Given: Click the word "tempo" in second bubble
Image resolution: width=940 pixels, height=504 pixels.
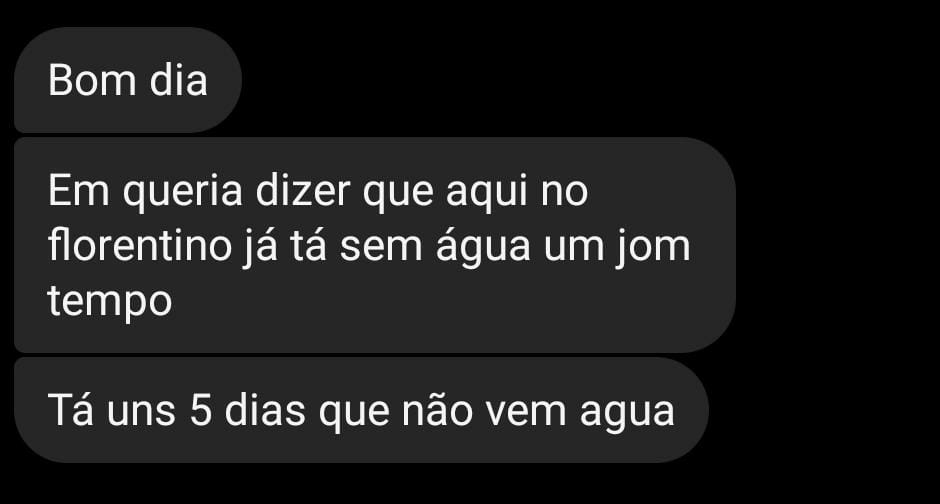Looking at the screenshot, I should tap(110, 301).
